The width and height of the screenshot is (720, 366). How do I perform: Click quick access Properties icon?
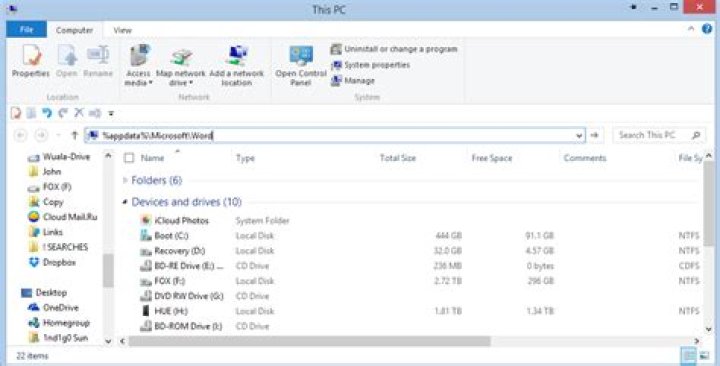tap(16, 113)
